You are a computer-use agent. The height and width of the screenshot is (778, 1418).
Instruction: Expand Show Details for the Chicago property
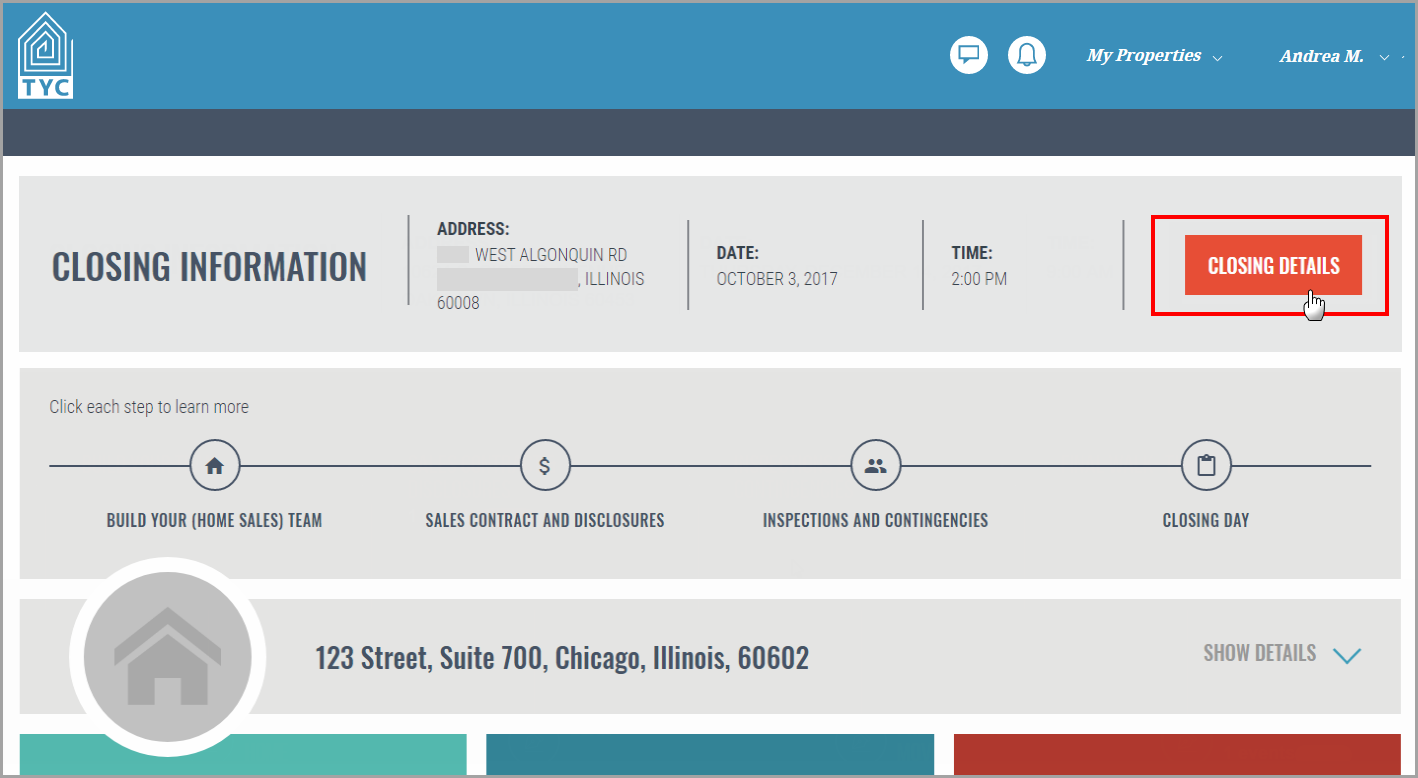[x=1283, y=653]
